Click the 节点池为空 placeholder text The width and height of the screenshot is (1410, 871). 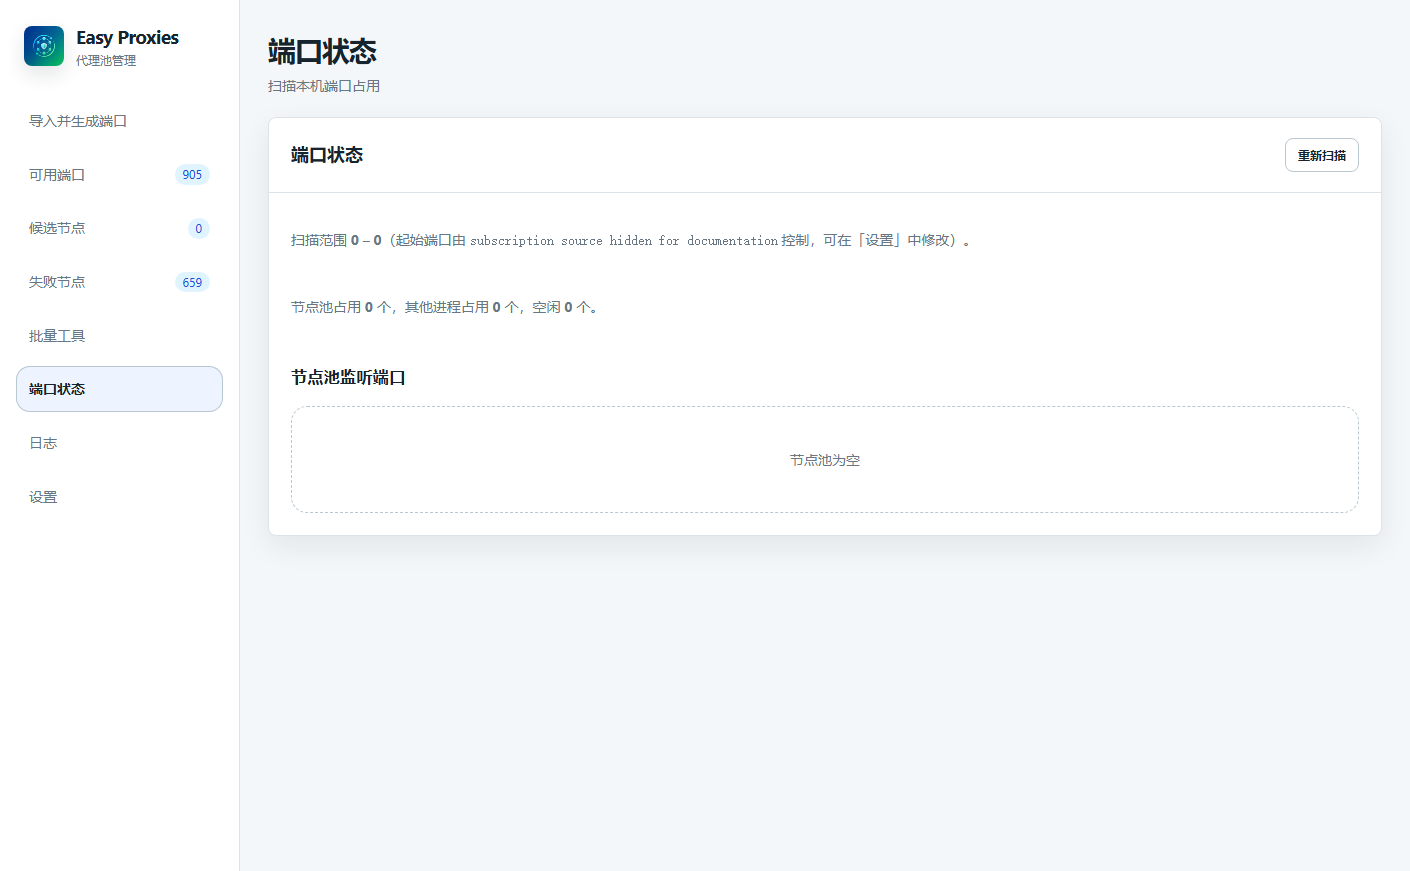[x=825, y=460]
